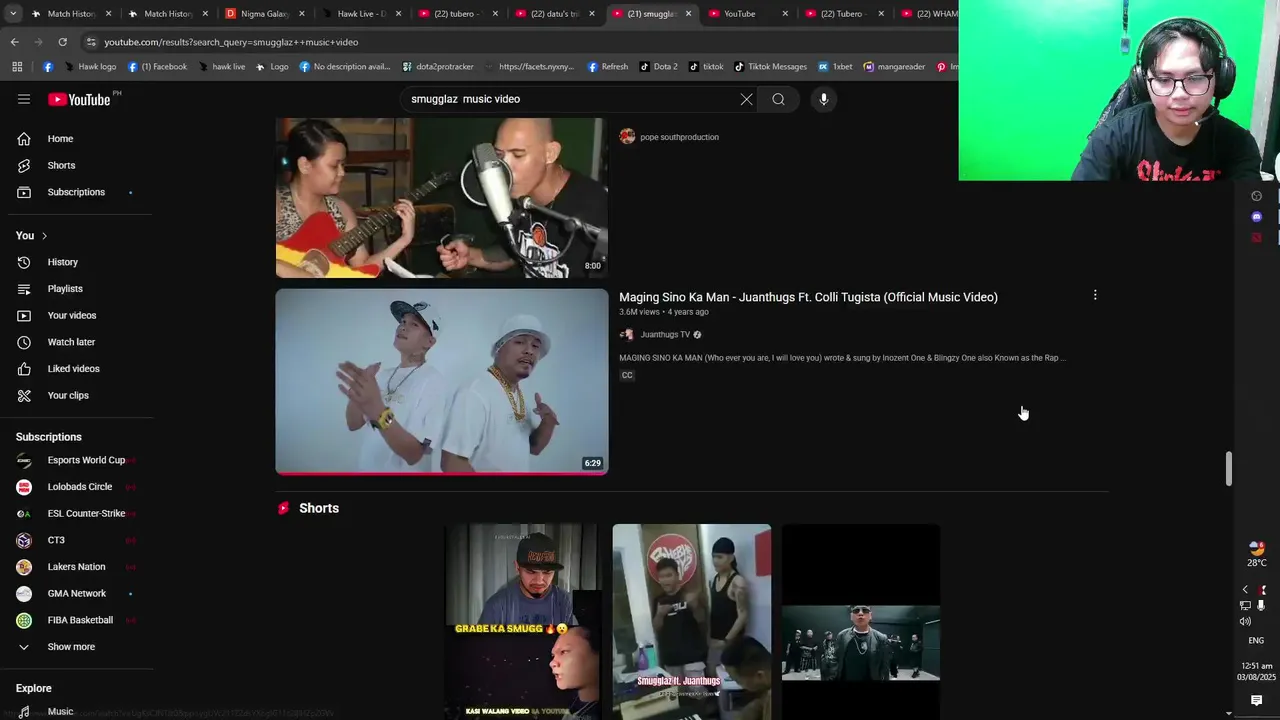Open the GRABE KA SMUGG short

click(x=522, y=621)
